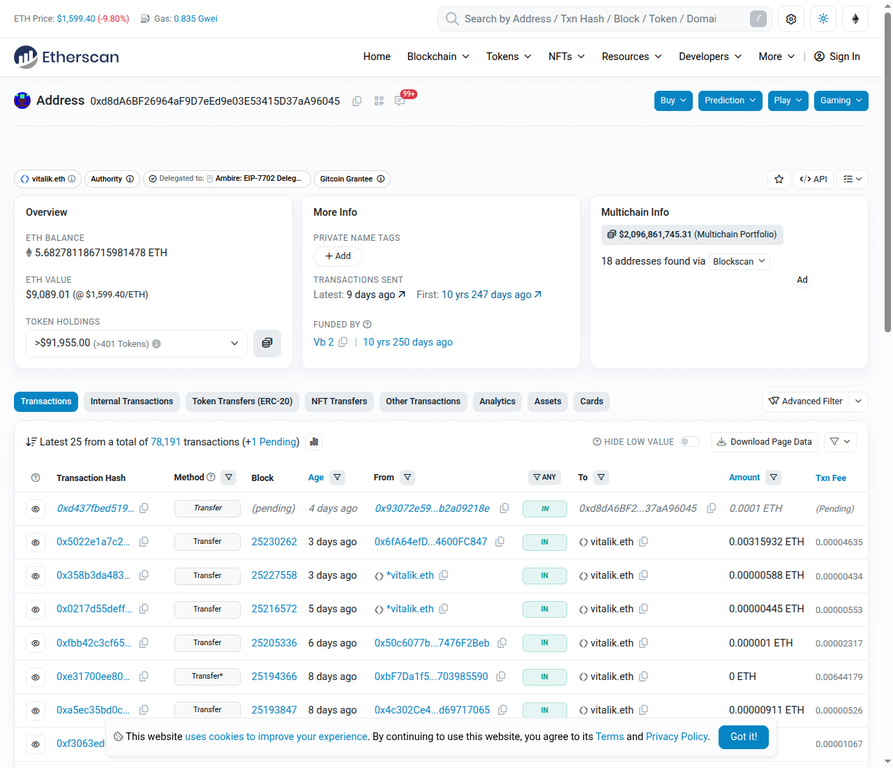Dismiss cookie notice with Got it!
Screen dimensions: 893x768
(x=743, y=737)
